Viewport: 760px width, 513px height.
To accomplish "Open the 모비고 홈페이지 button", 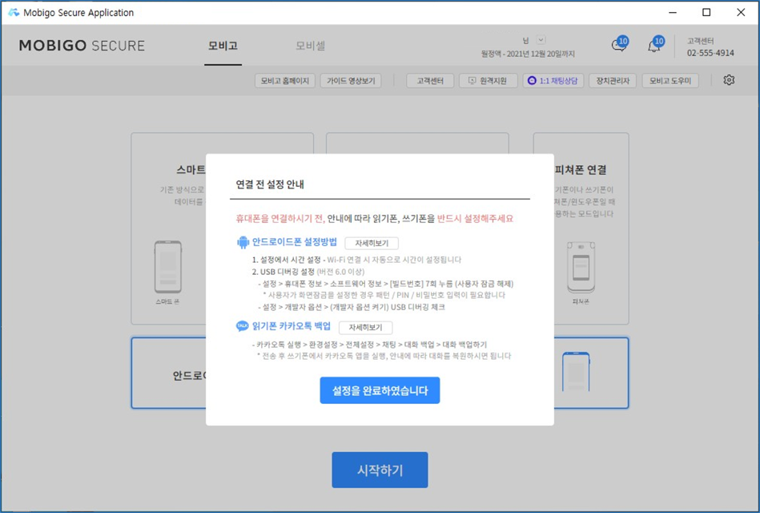I will 285,80.
